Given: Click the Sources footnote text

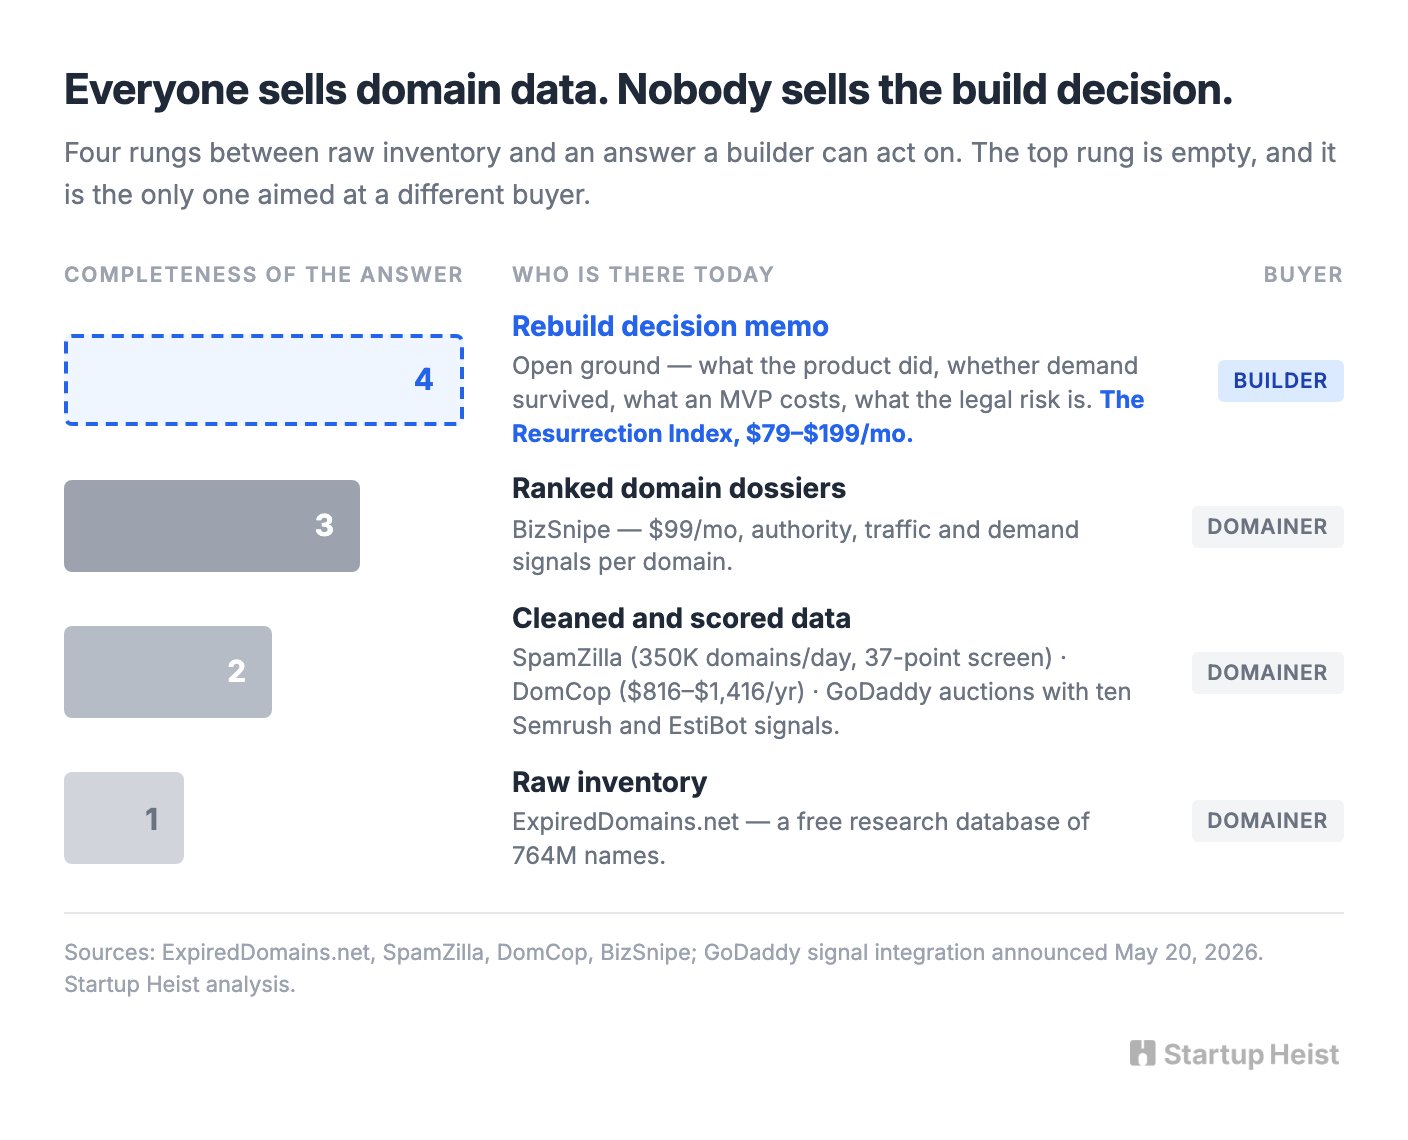Looking at the screenshot, I should click(x=664, y=968).
